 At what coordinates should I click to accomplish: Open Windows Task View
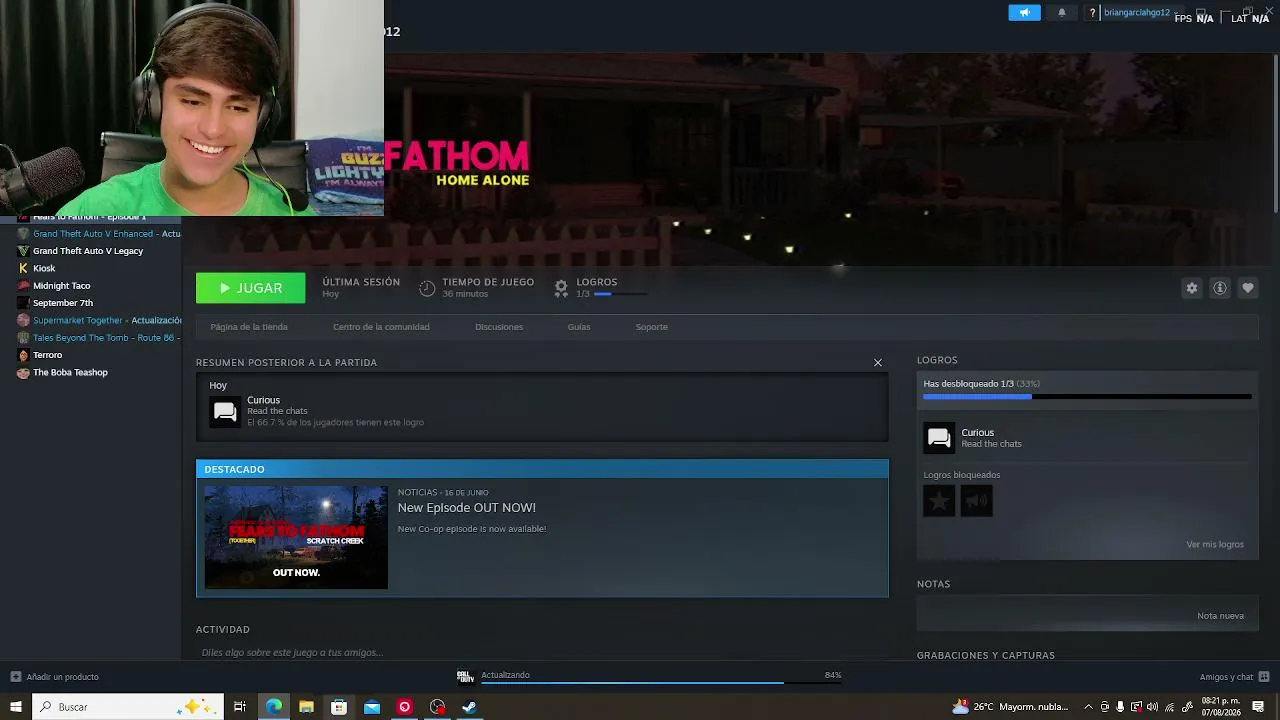tap(240, 707)
